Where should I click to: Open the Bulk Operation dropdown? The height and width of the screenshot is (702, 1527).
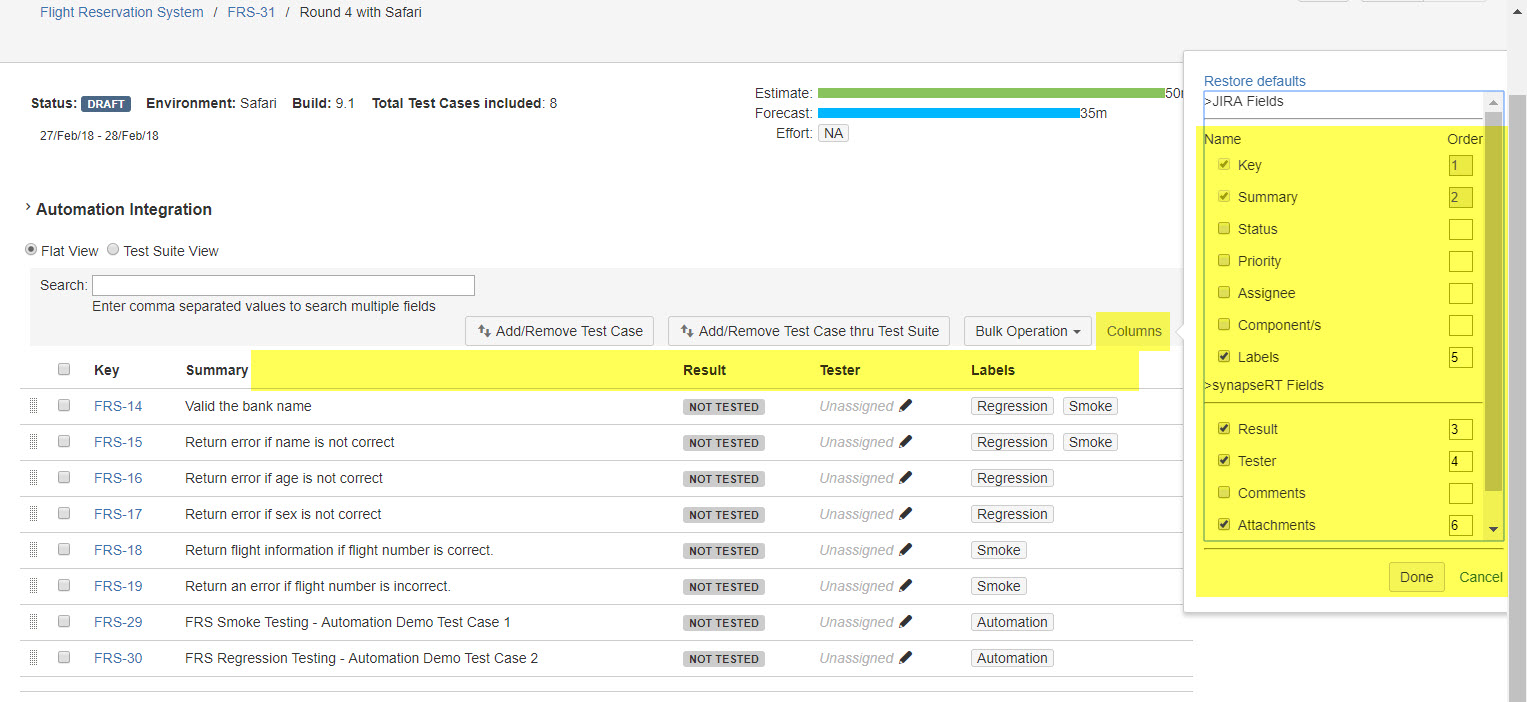pyautogui.click(x=1027, y=331)
